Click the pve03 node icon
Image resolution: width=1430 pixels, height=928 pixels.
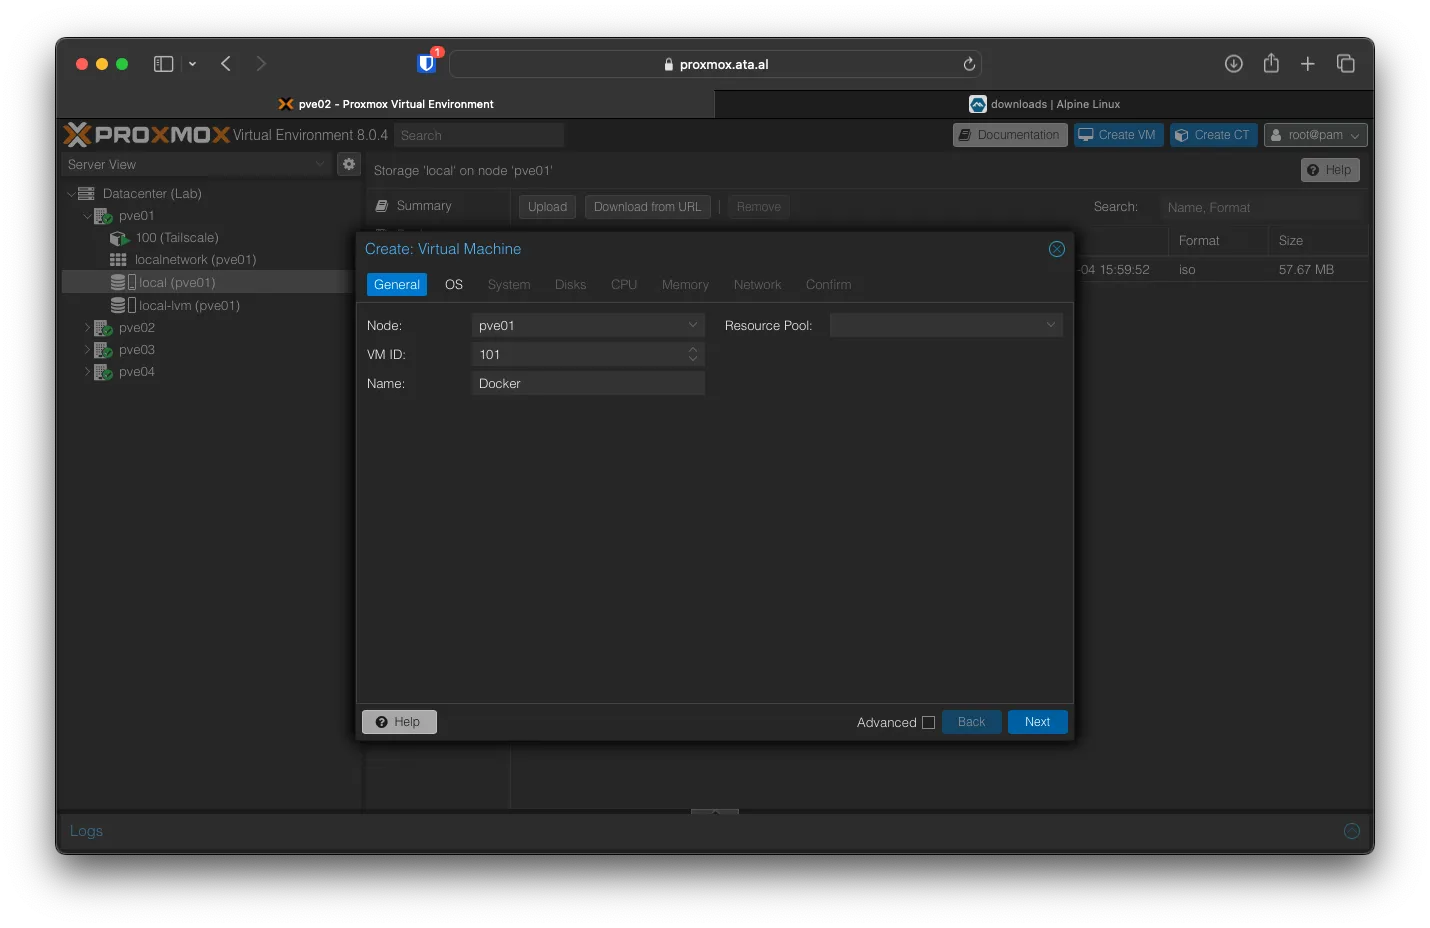coord(103,350)
